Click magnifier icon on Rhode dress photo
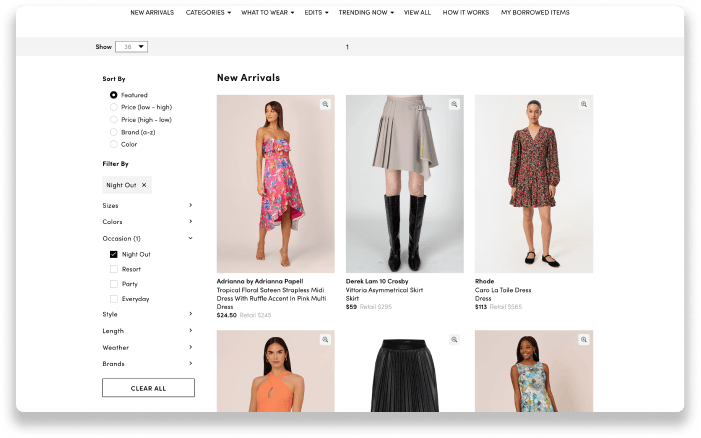The height and width of the screenshot is (438, 701). (583, 104)
